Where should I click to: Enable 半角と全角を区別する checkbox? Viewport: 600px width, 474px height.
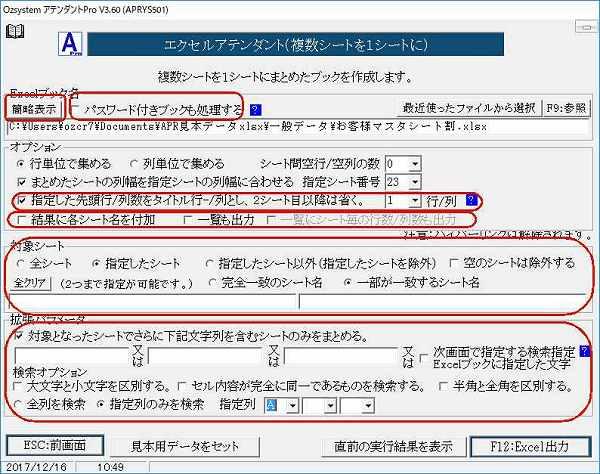pos(443,386)
